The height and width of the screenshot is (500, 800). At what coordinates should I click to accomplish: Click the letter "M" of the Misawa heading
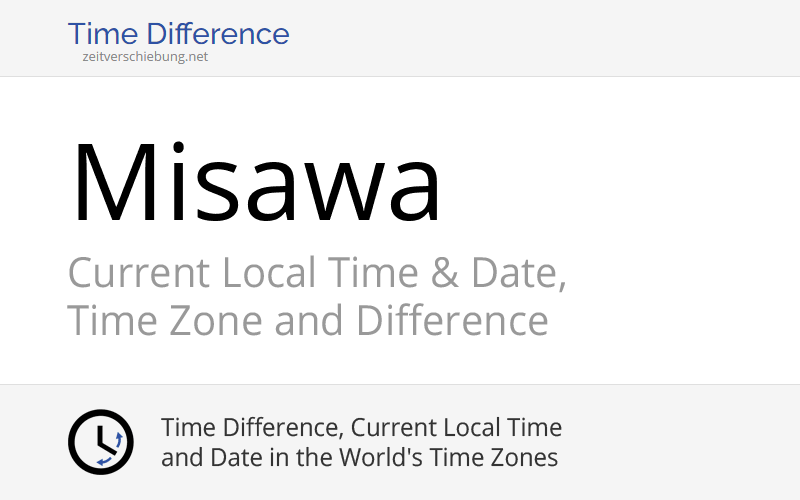110,182
